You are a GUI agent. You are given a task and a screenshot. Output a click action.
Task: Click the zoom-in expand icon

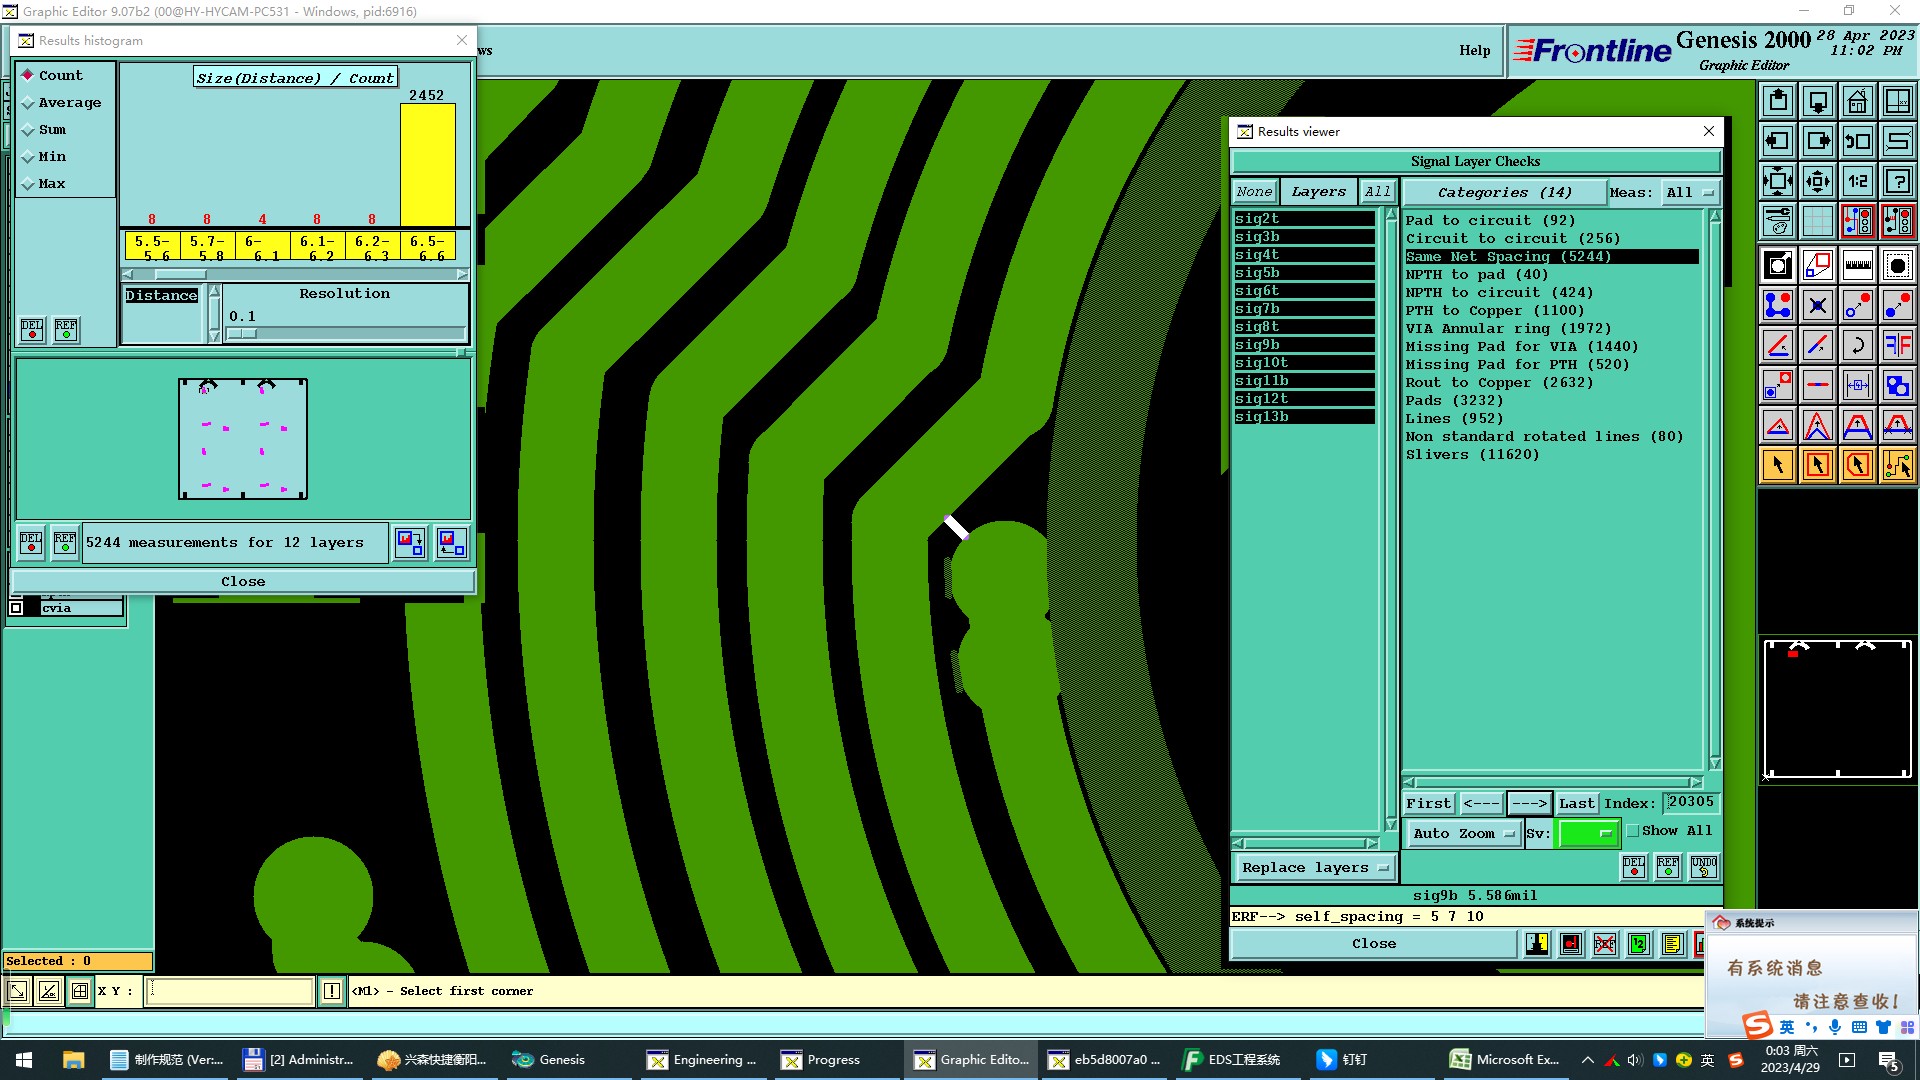coord(1778,181)
